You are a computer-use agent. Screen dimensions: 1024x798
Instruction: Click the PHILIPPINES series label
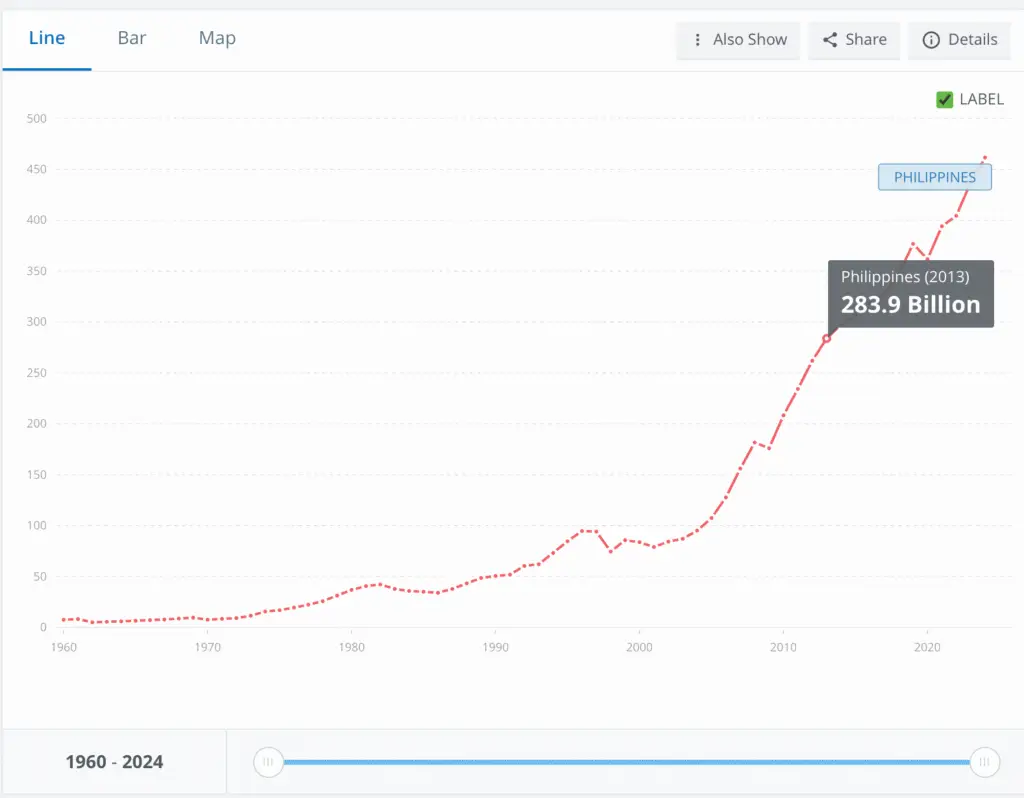coord(934,177)
